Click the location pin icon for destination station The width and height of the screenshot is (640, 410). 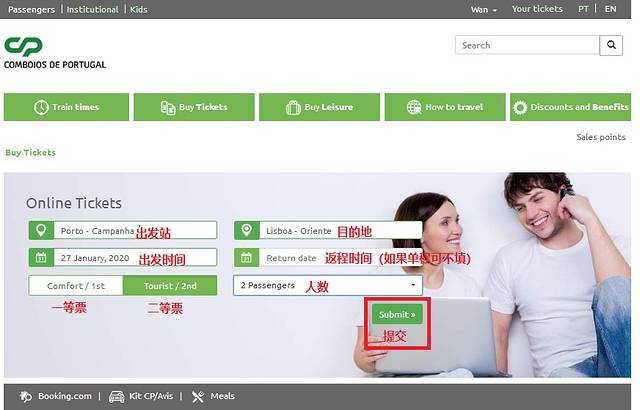246,230
